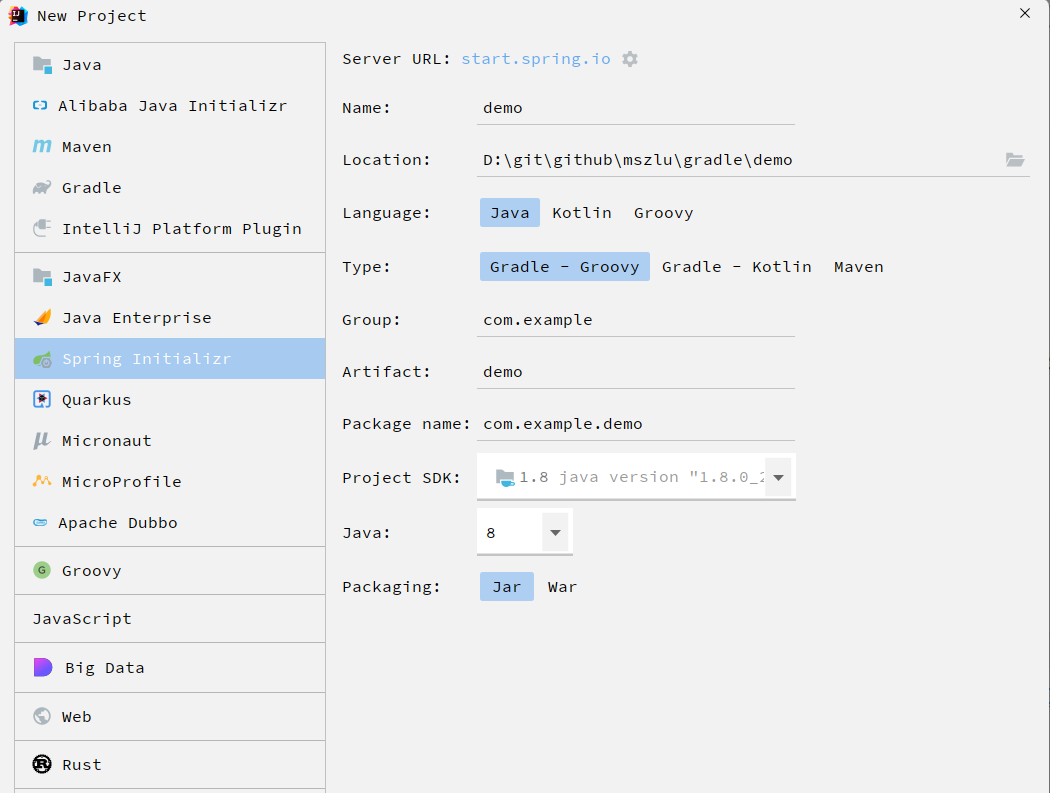Click the Apache Dubbo icon

[x=40, y=522]
